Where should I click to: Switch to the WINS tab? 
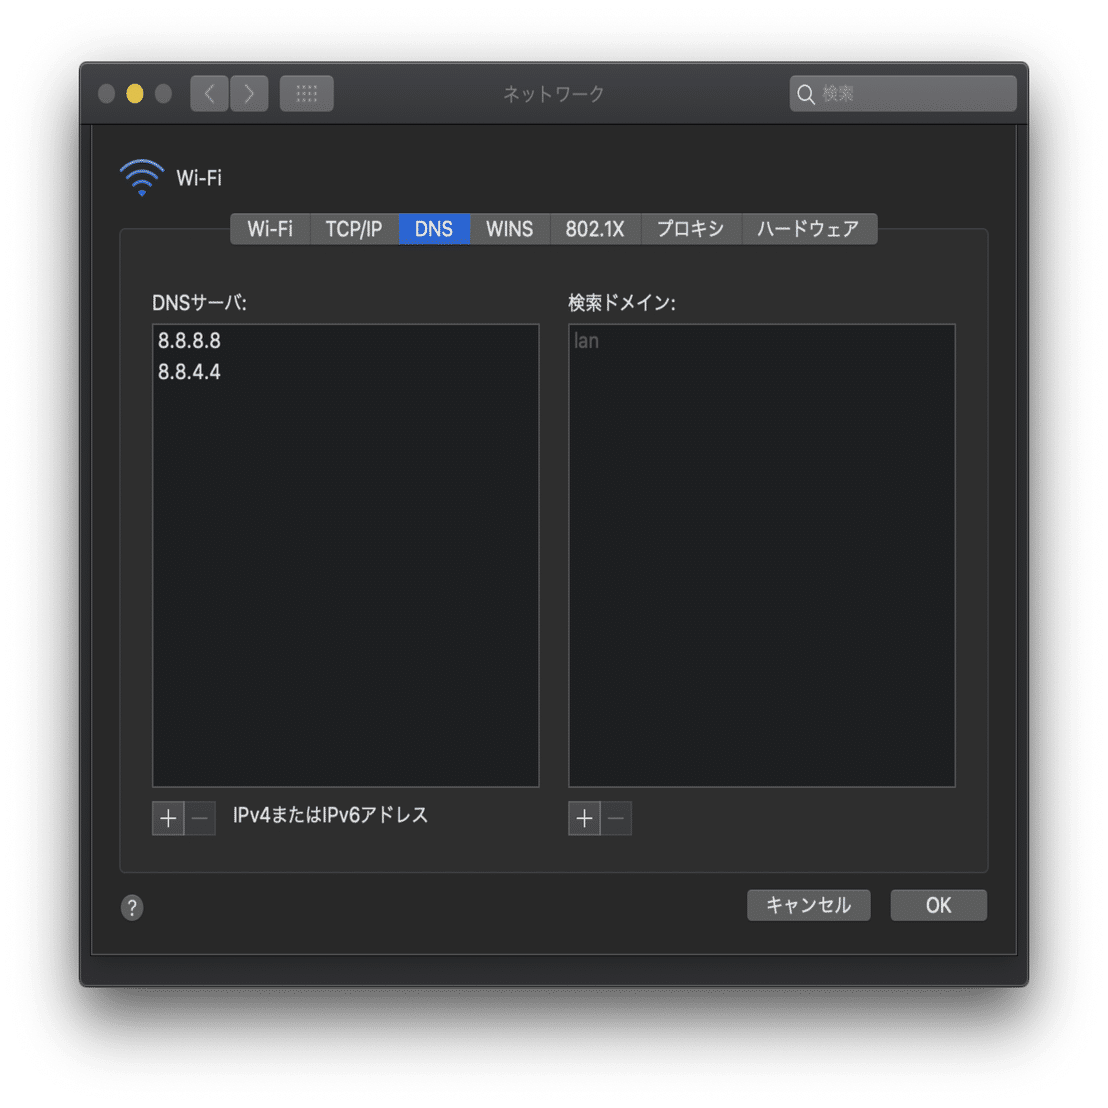(x=509, y=228)
